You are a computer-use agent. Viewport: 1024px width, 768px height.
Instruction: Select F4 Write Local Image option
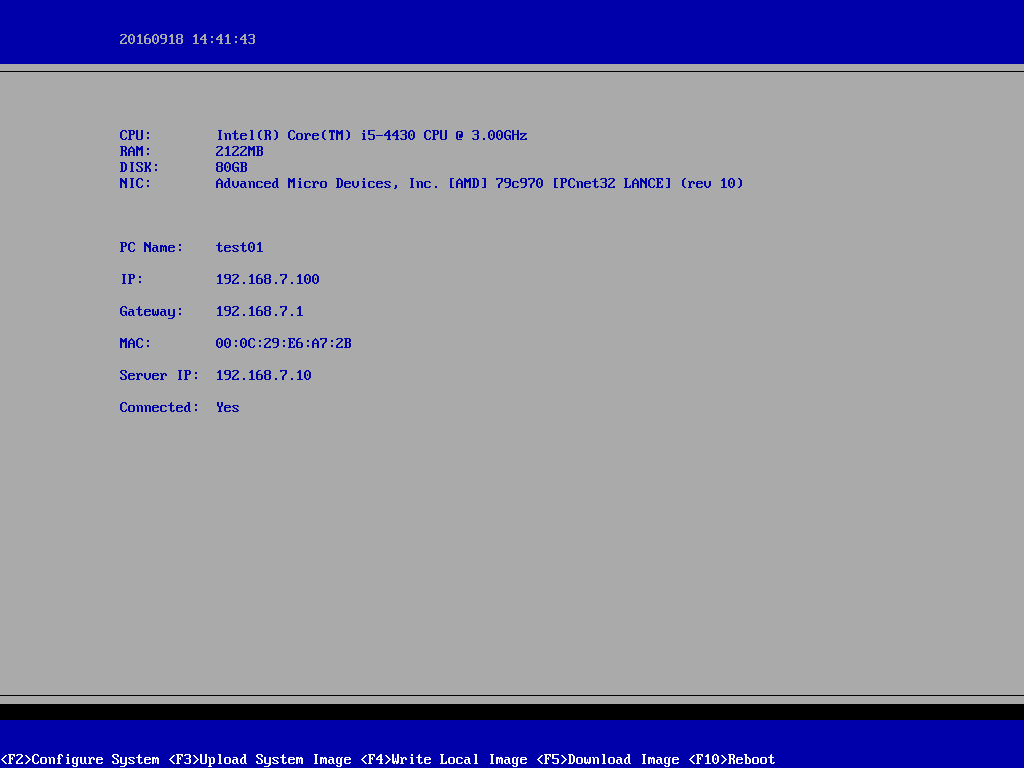pos(444,760)
